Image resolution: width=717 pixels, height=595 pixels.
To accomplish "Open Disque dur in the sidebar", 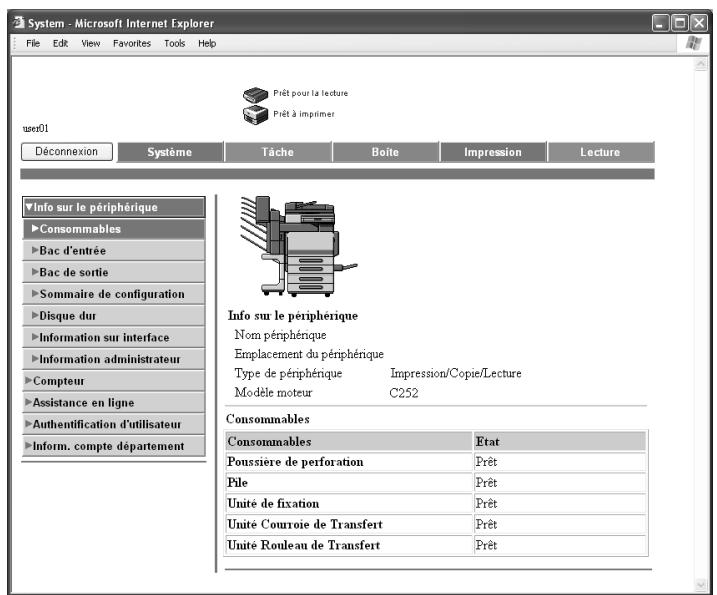I will 114,316.
